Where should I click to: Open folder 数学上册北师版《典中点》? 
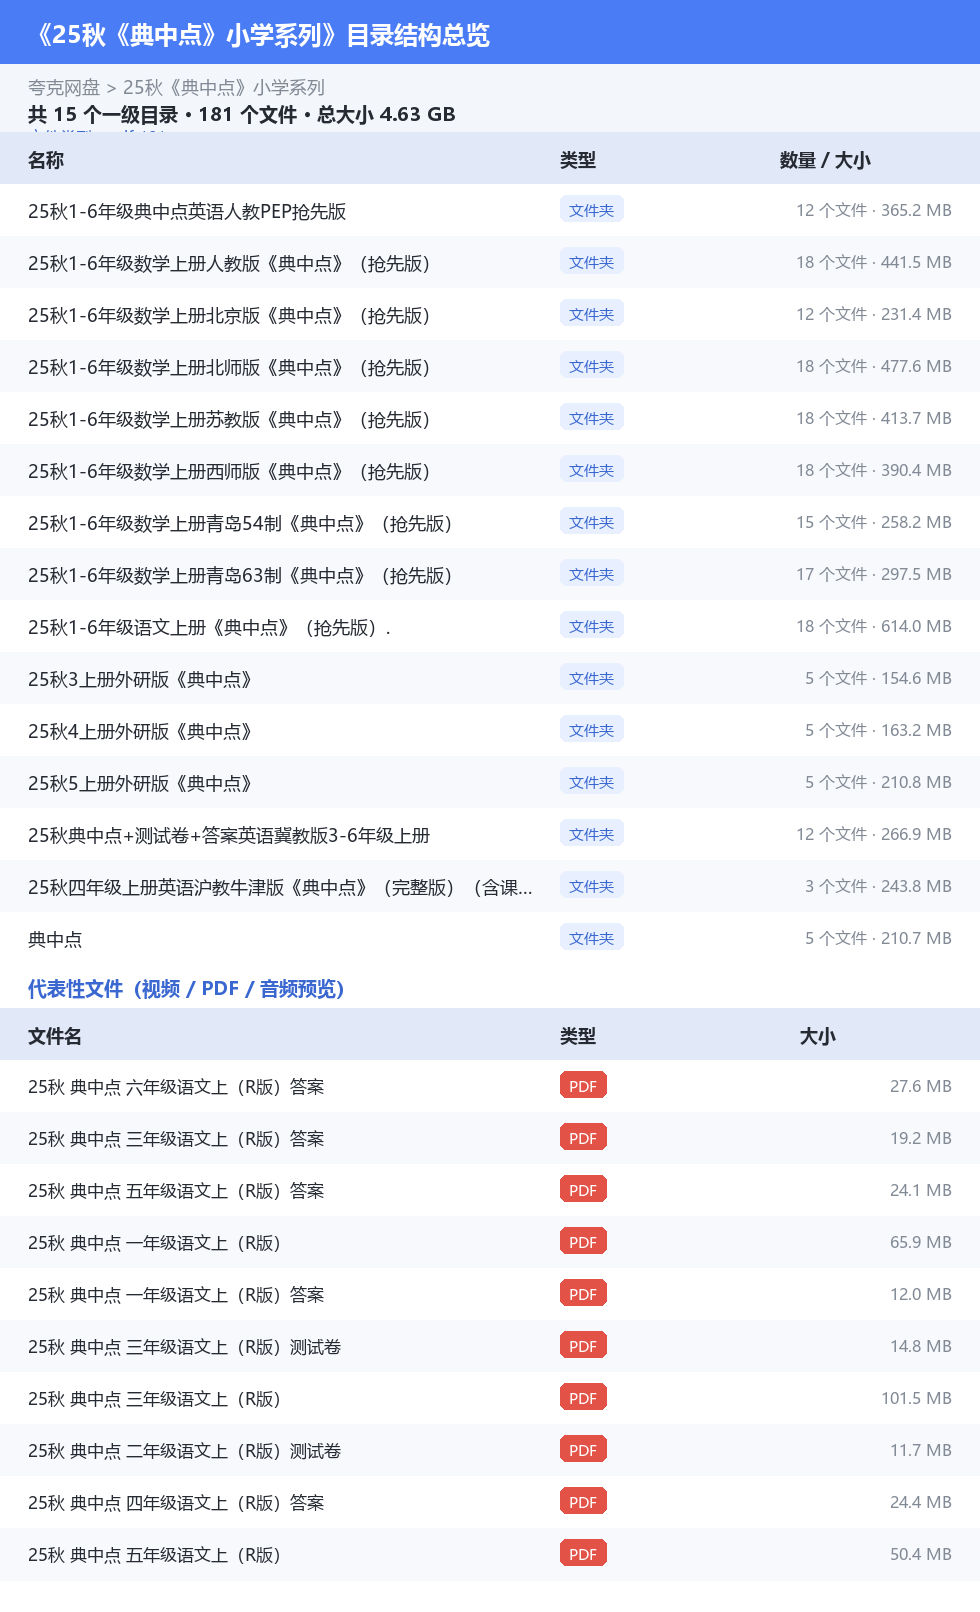(229, 367)
